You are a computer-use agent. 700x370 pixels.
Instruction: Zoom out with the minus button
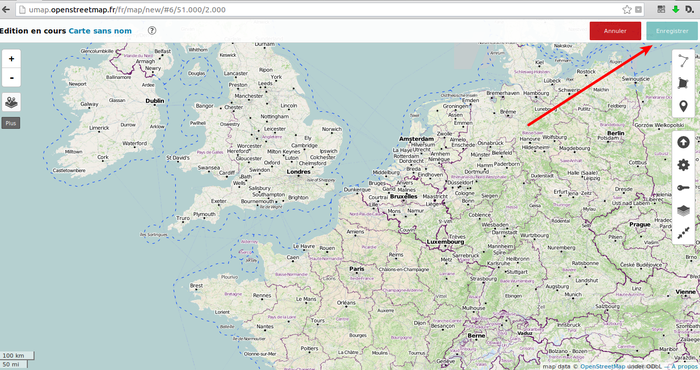tap(11, 78)
